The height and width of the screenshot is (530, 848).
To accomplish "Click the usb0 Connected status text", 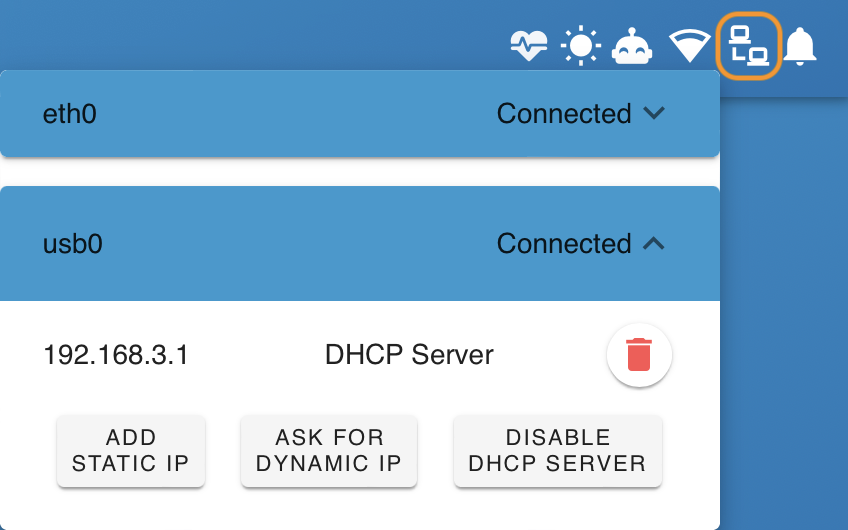I will point(564,244).
